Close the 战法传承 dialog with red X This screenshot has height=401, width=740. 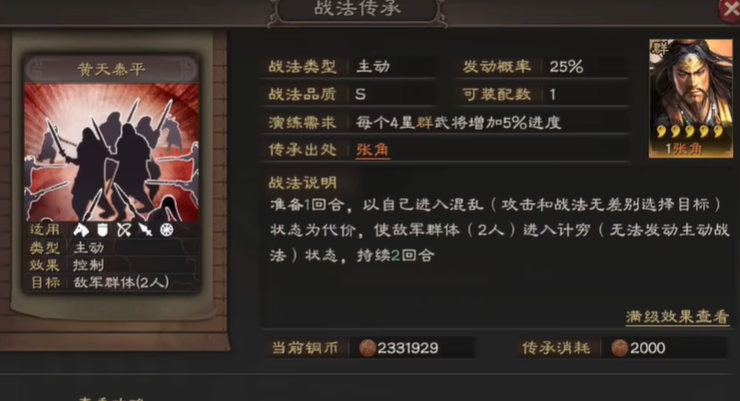click(x=730, y=10)
